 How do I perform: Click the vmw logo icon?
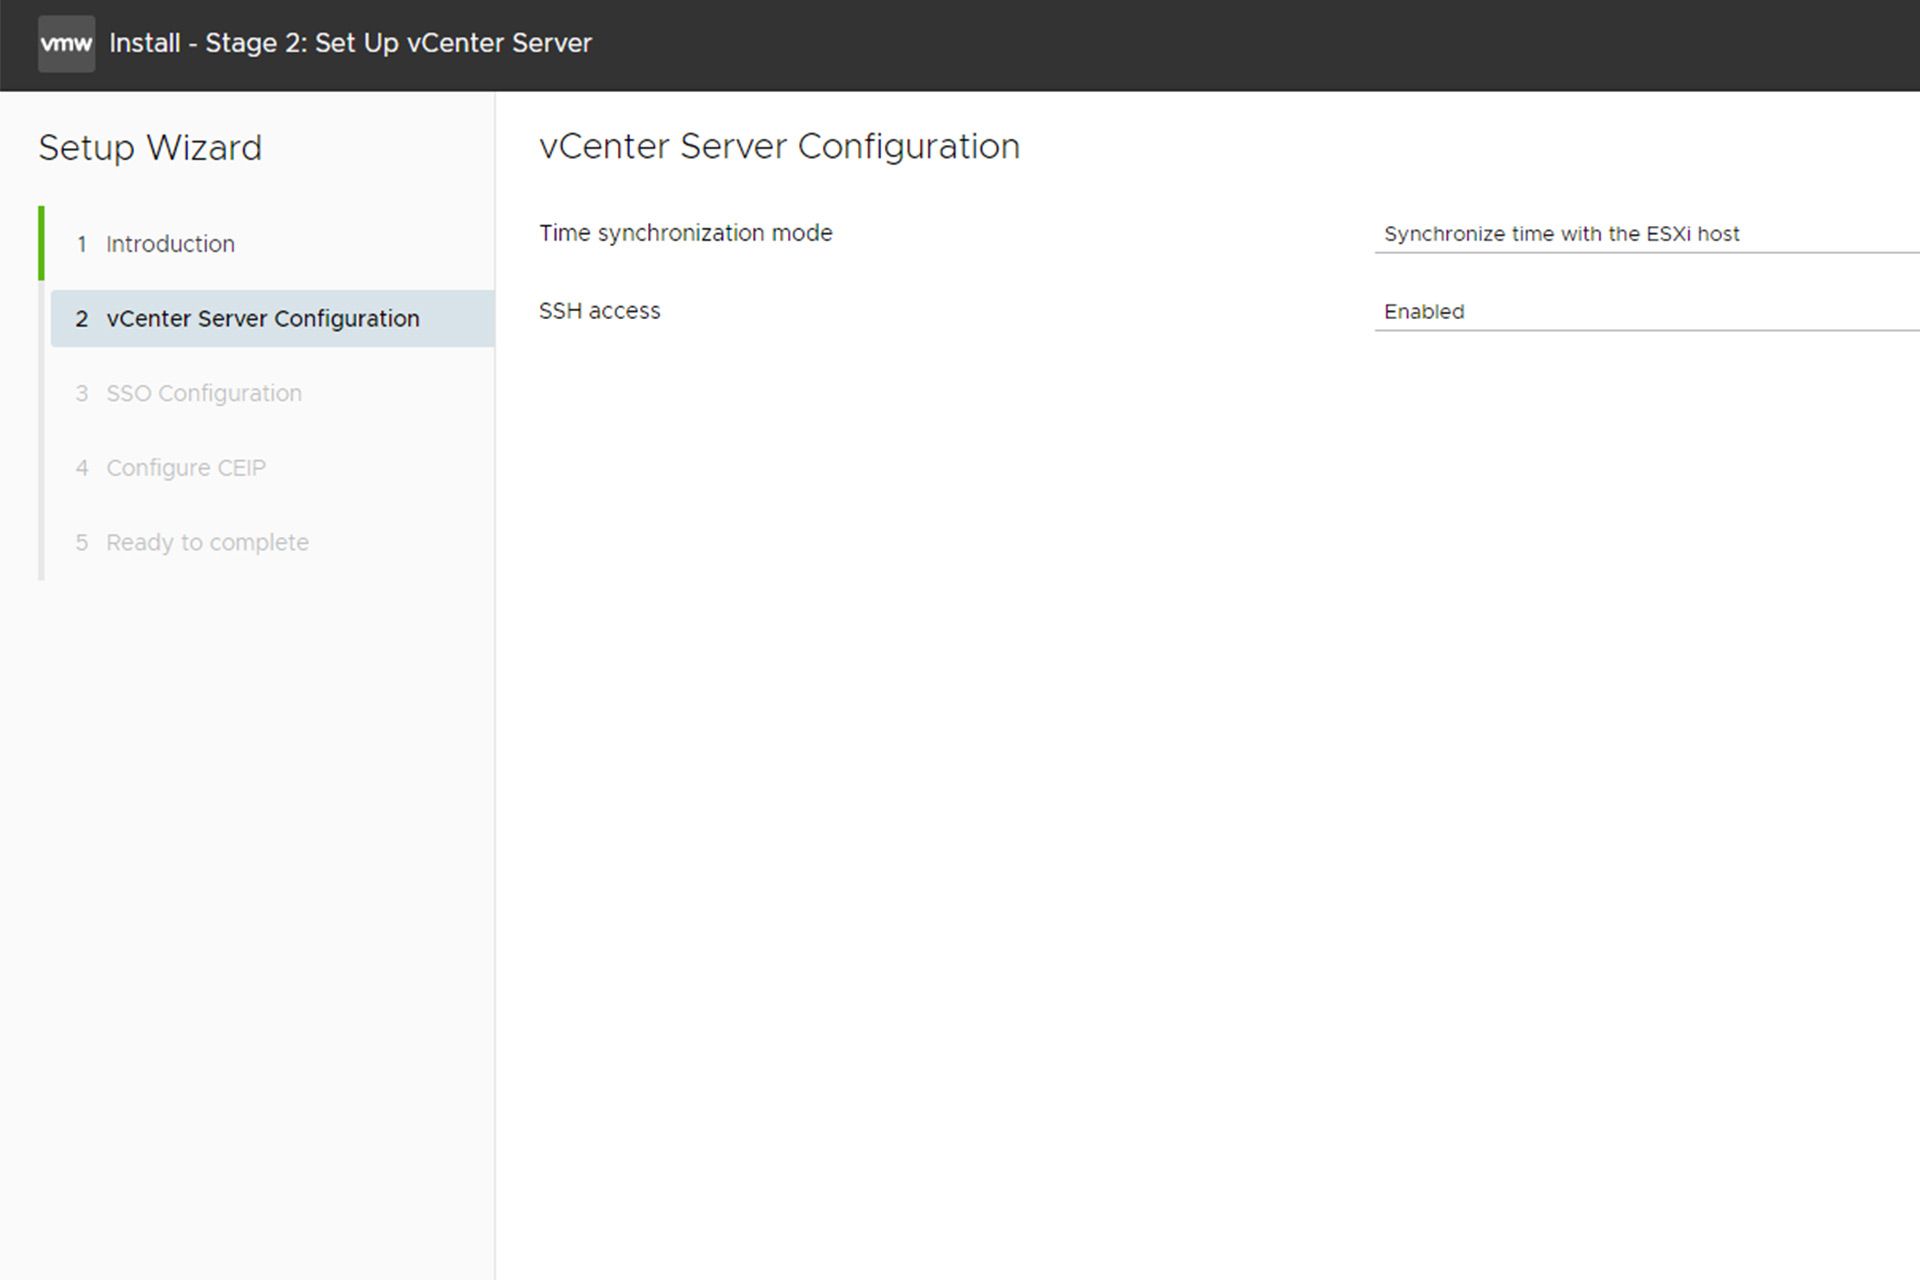66,44
